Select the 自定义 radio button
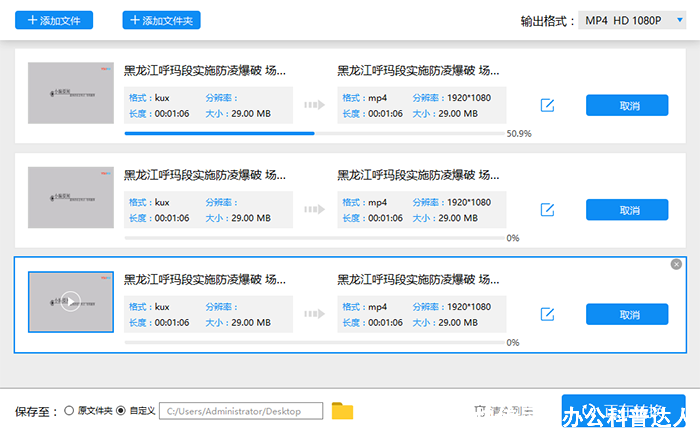This screenshot has width=700, height=433. (121, 410)
